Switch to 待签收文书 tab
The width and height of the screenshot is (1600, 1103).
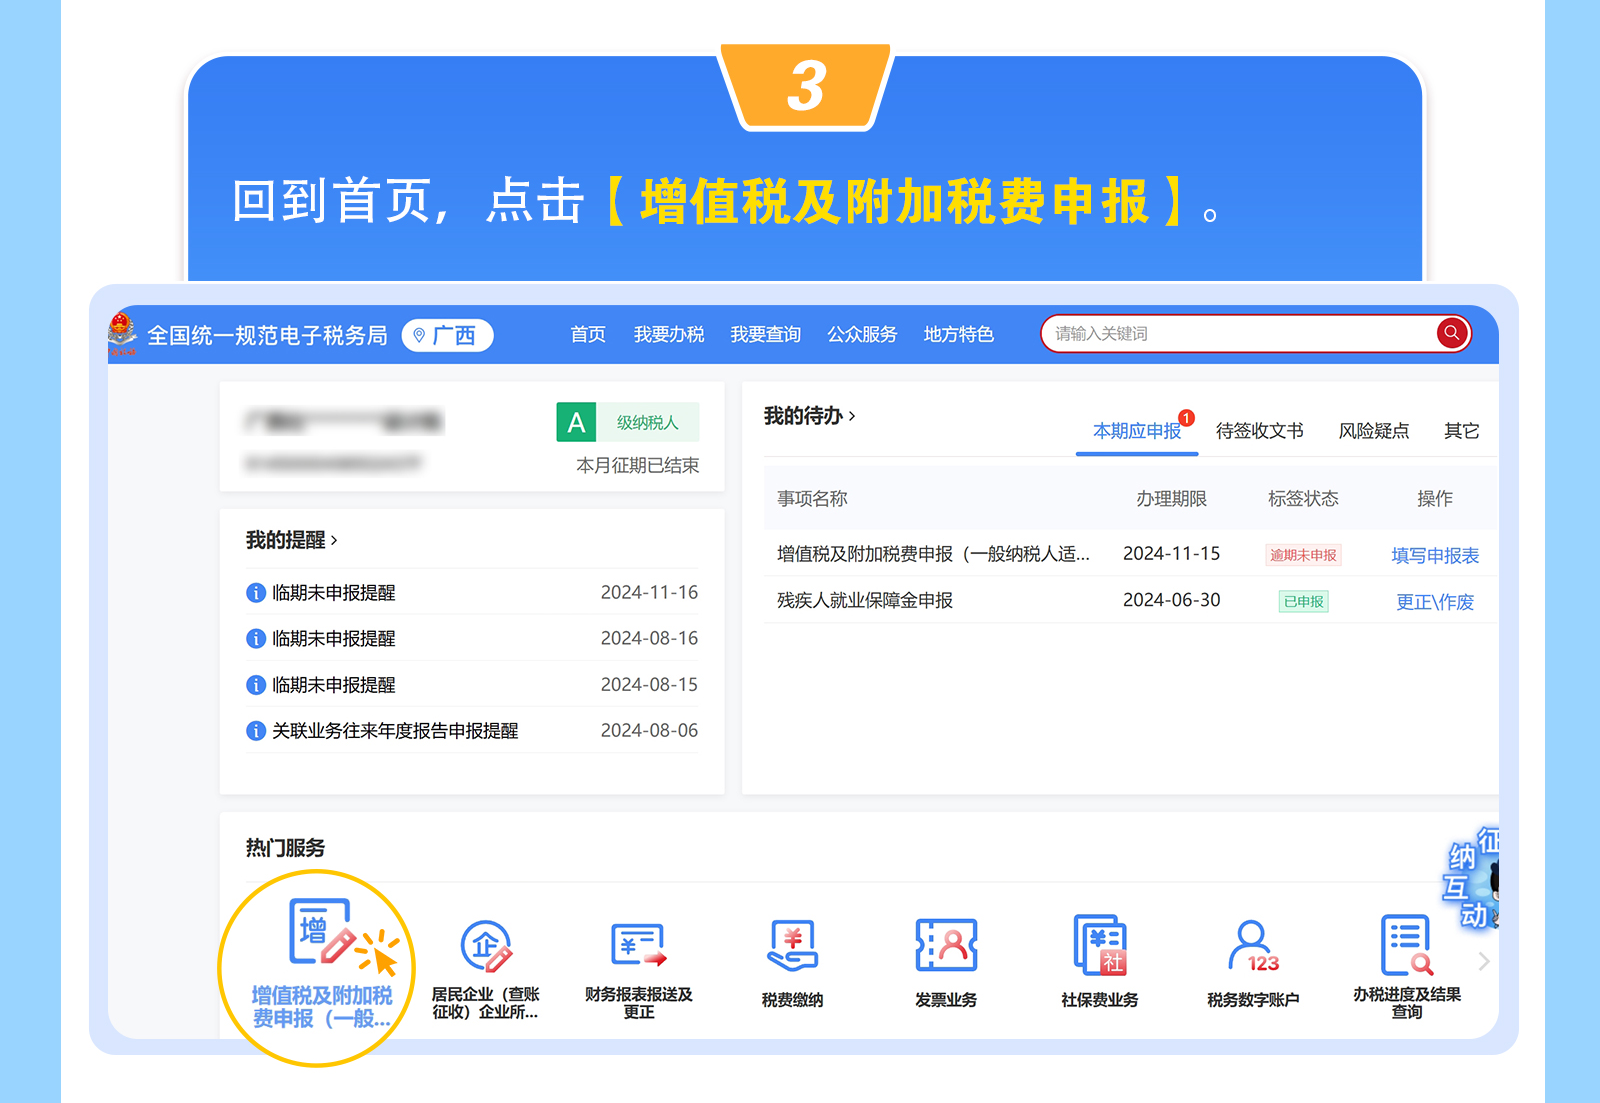pyautogui.click(x=1259, y=431)
